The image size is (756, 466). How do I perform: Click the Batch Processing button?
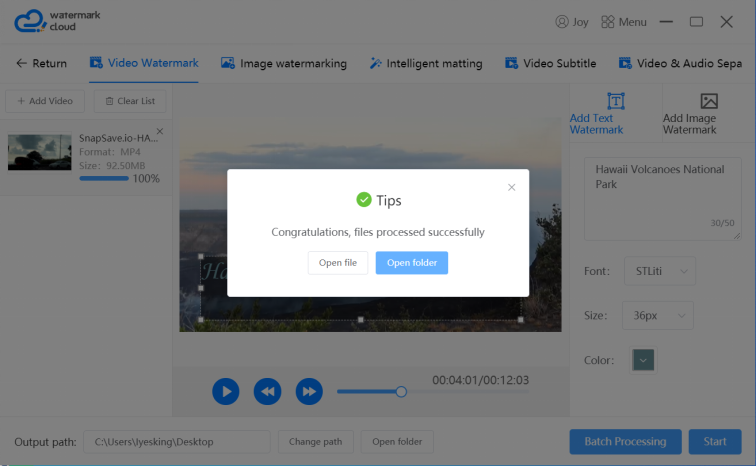(625, 441)
